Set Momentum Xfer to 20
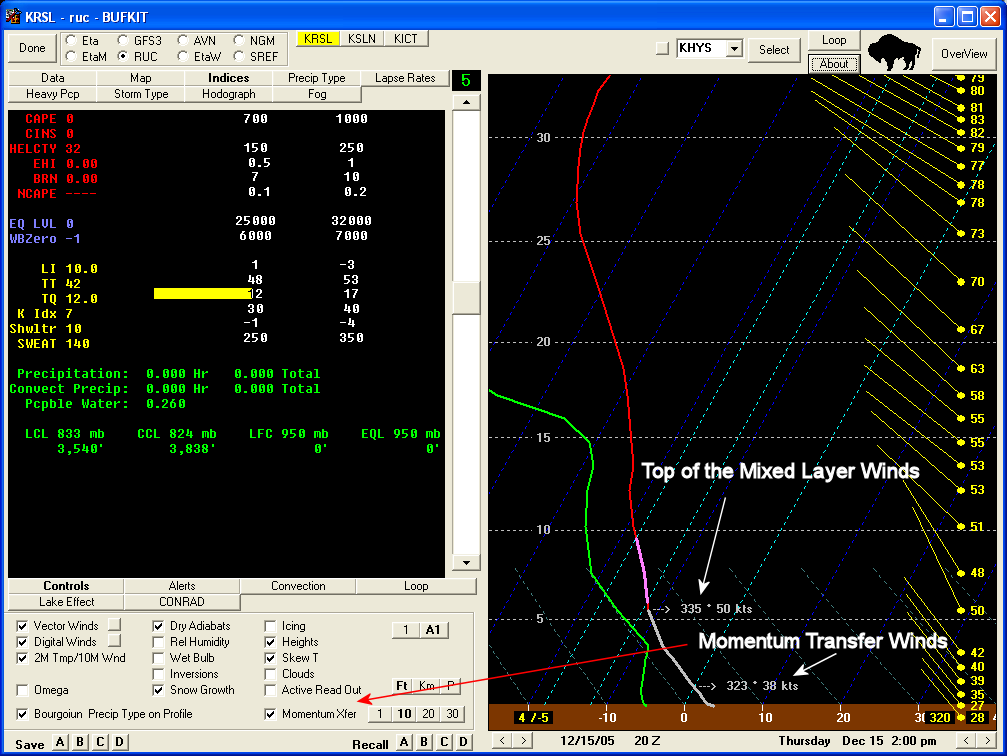The width and height of the screenshot is (1007, 756). click(x=428, y=714)
